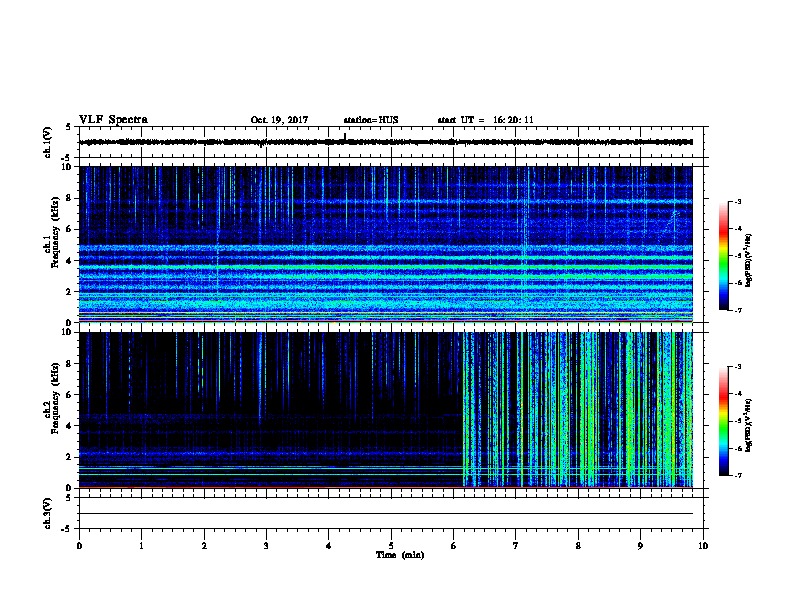Click the ch.1 colorbar log(PSD) units label

point(748,260)
